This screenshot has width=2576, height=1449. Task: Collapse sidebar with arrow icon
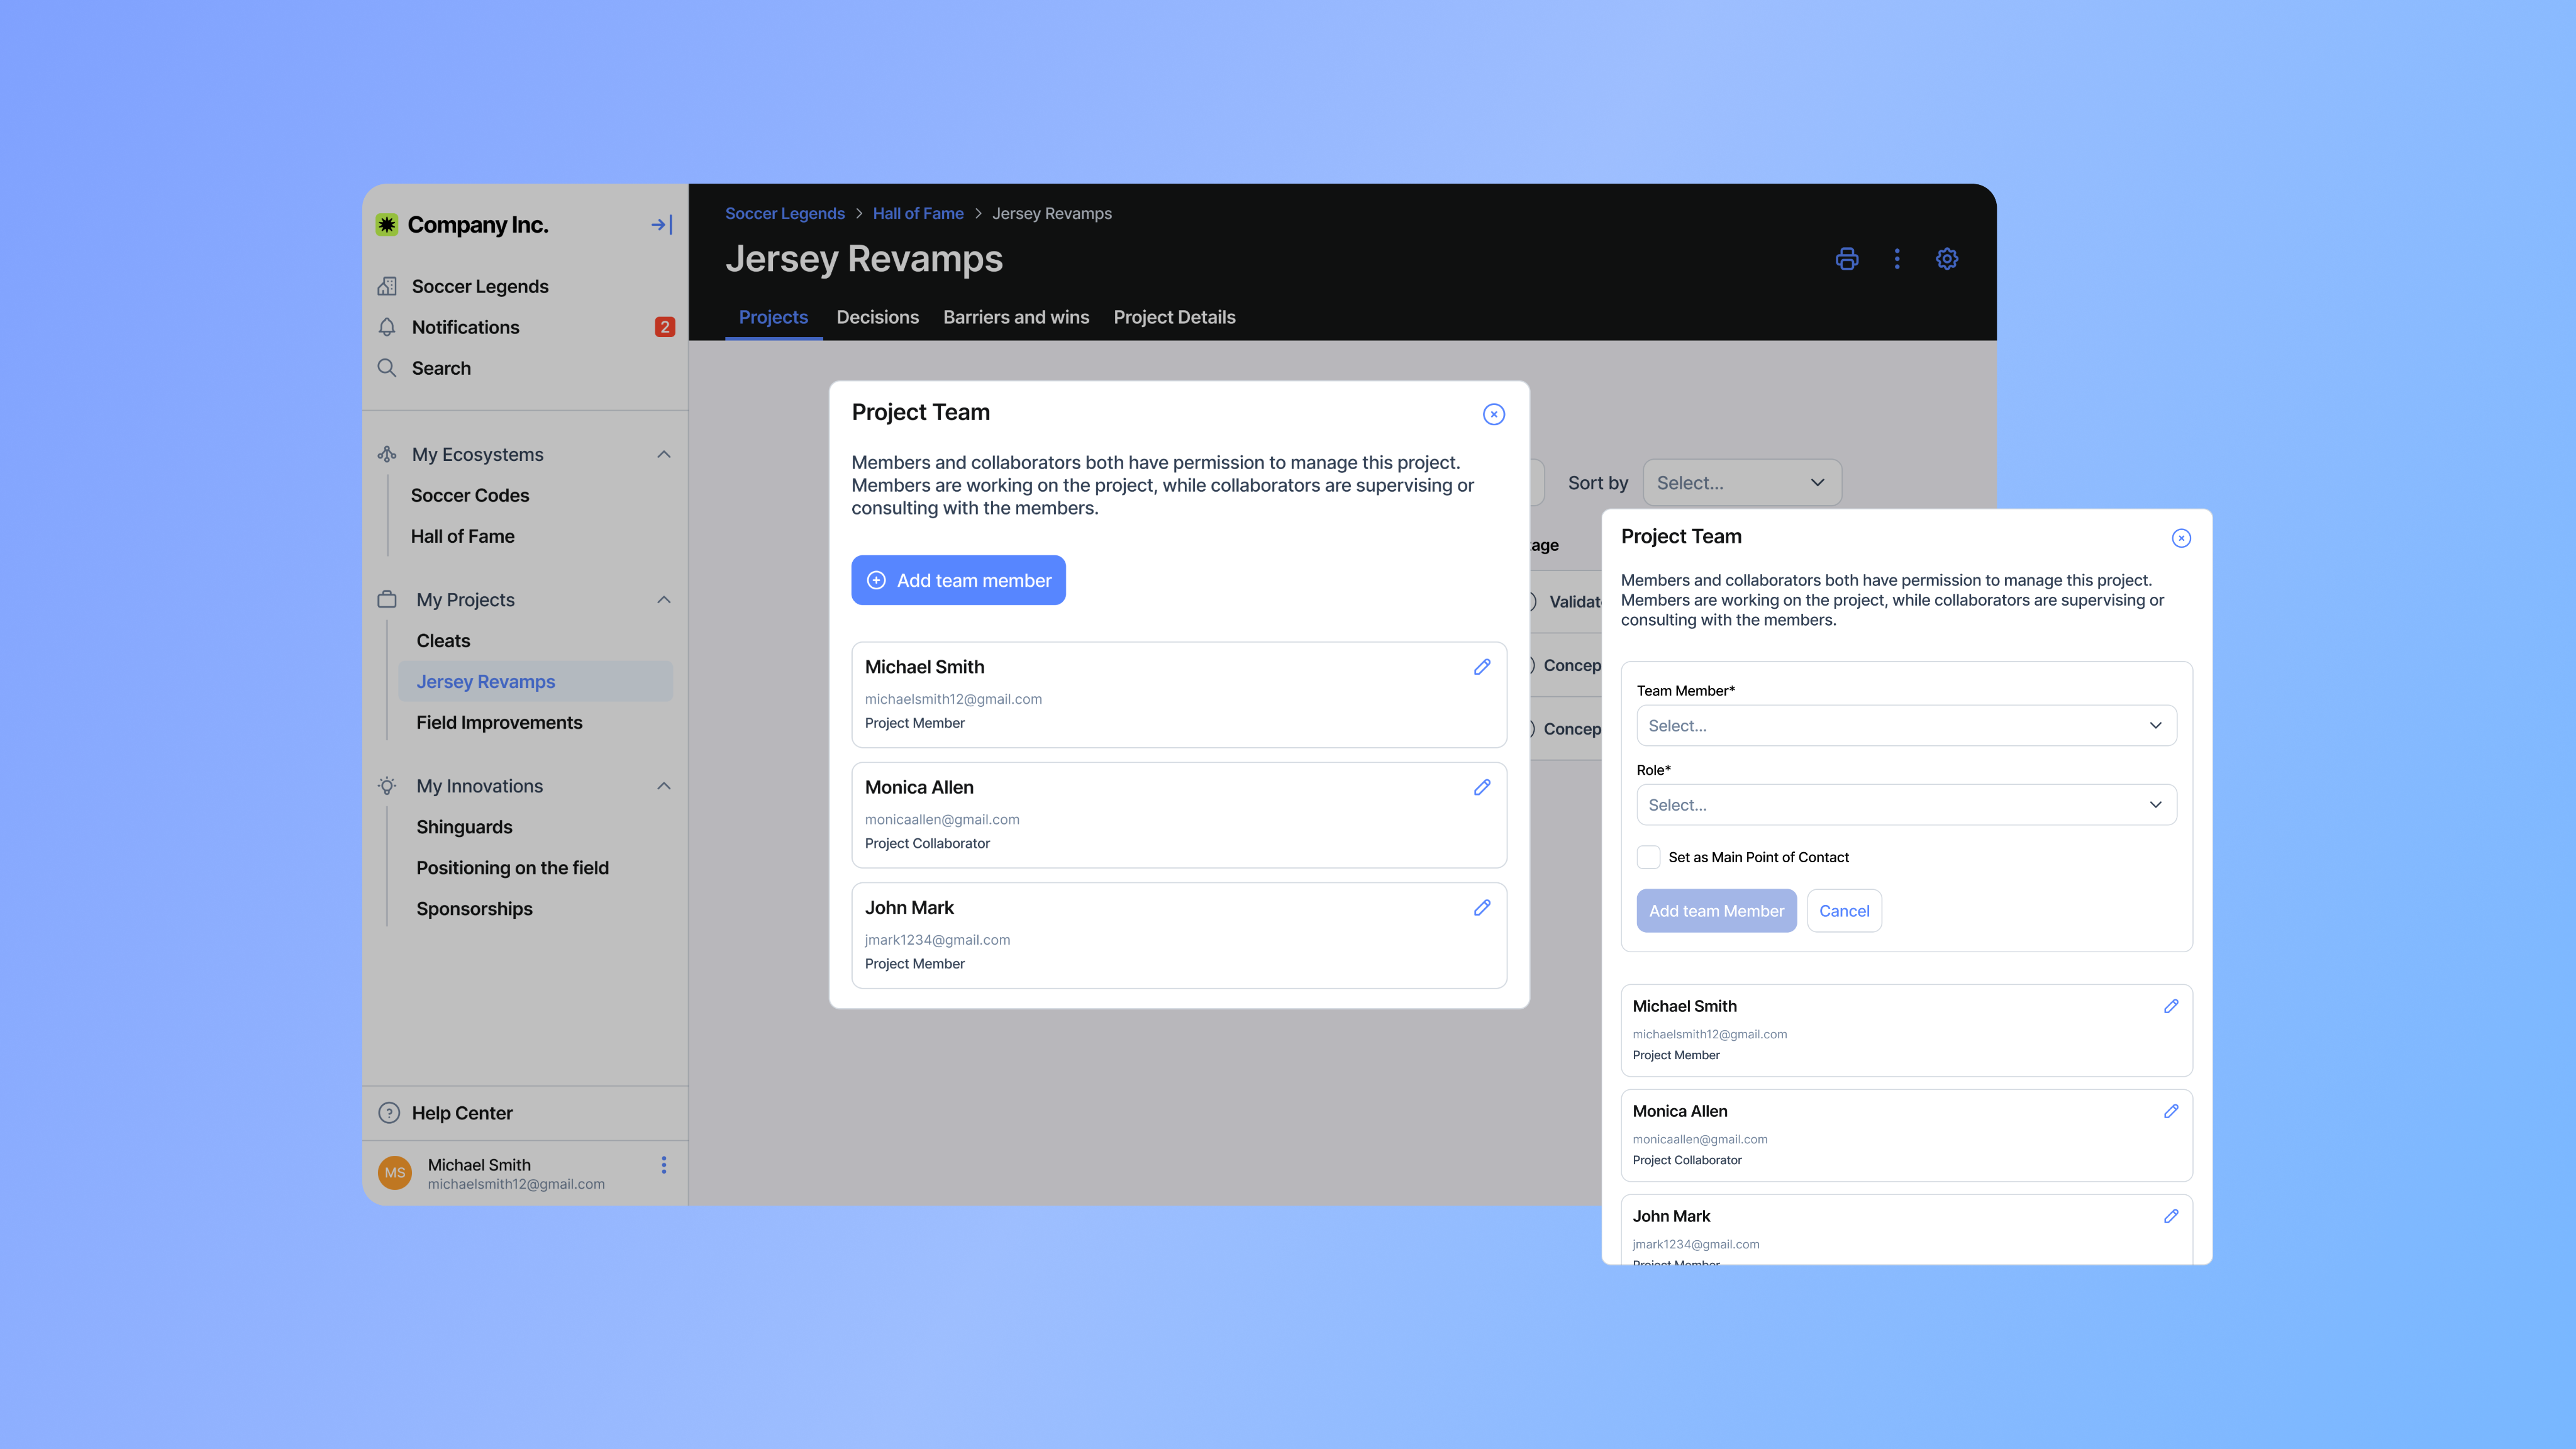661,225
